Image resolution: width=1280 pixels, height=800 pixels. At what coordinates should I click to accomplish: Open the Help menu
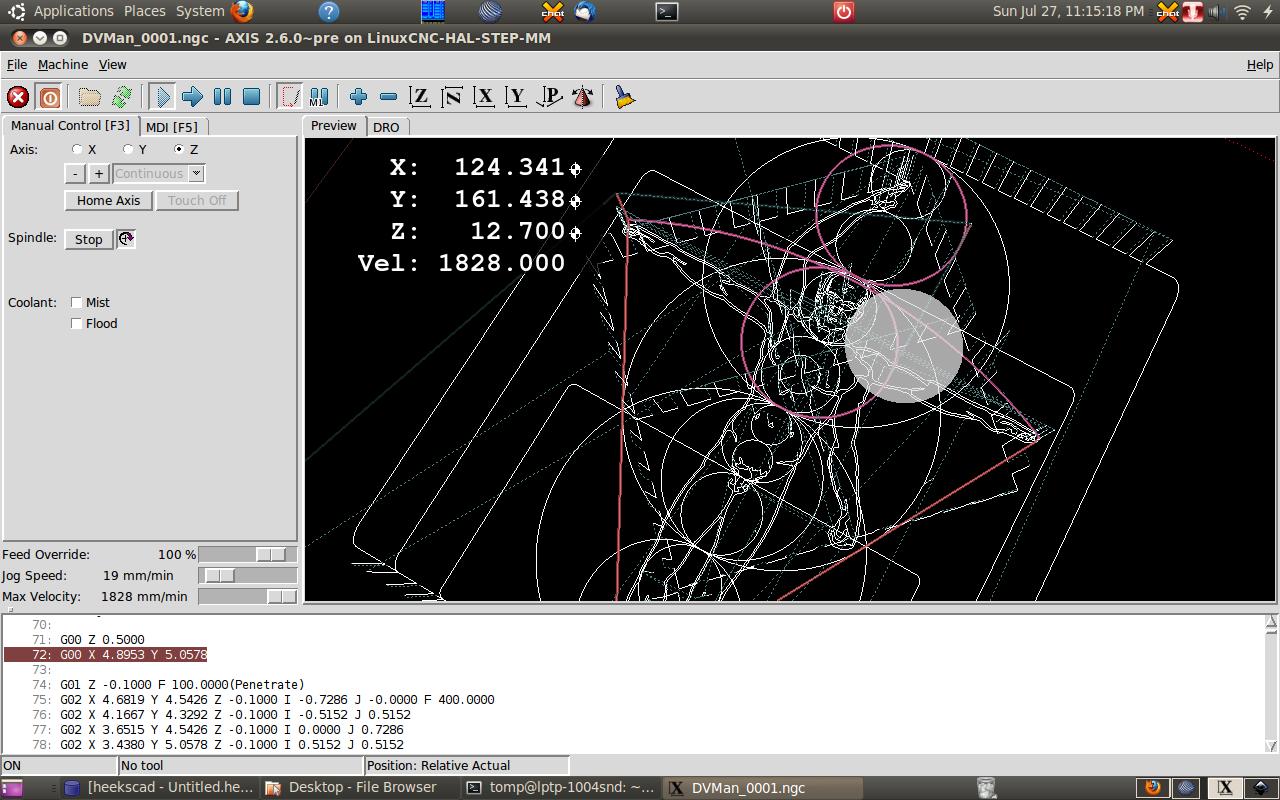coord(1260,64)
